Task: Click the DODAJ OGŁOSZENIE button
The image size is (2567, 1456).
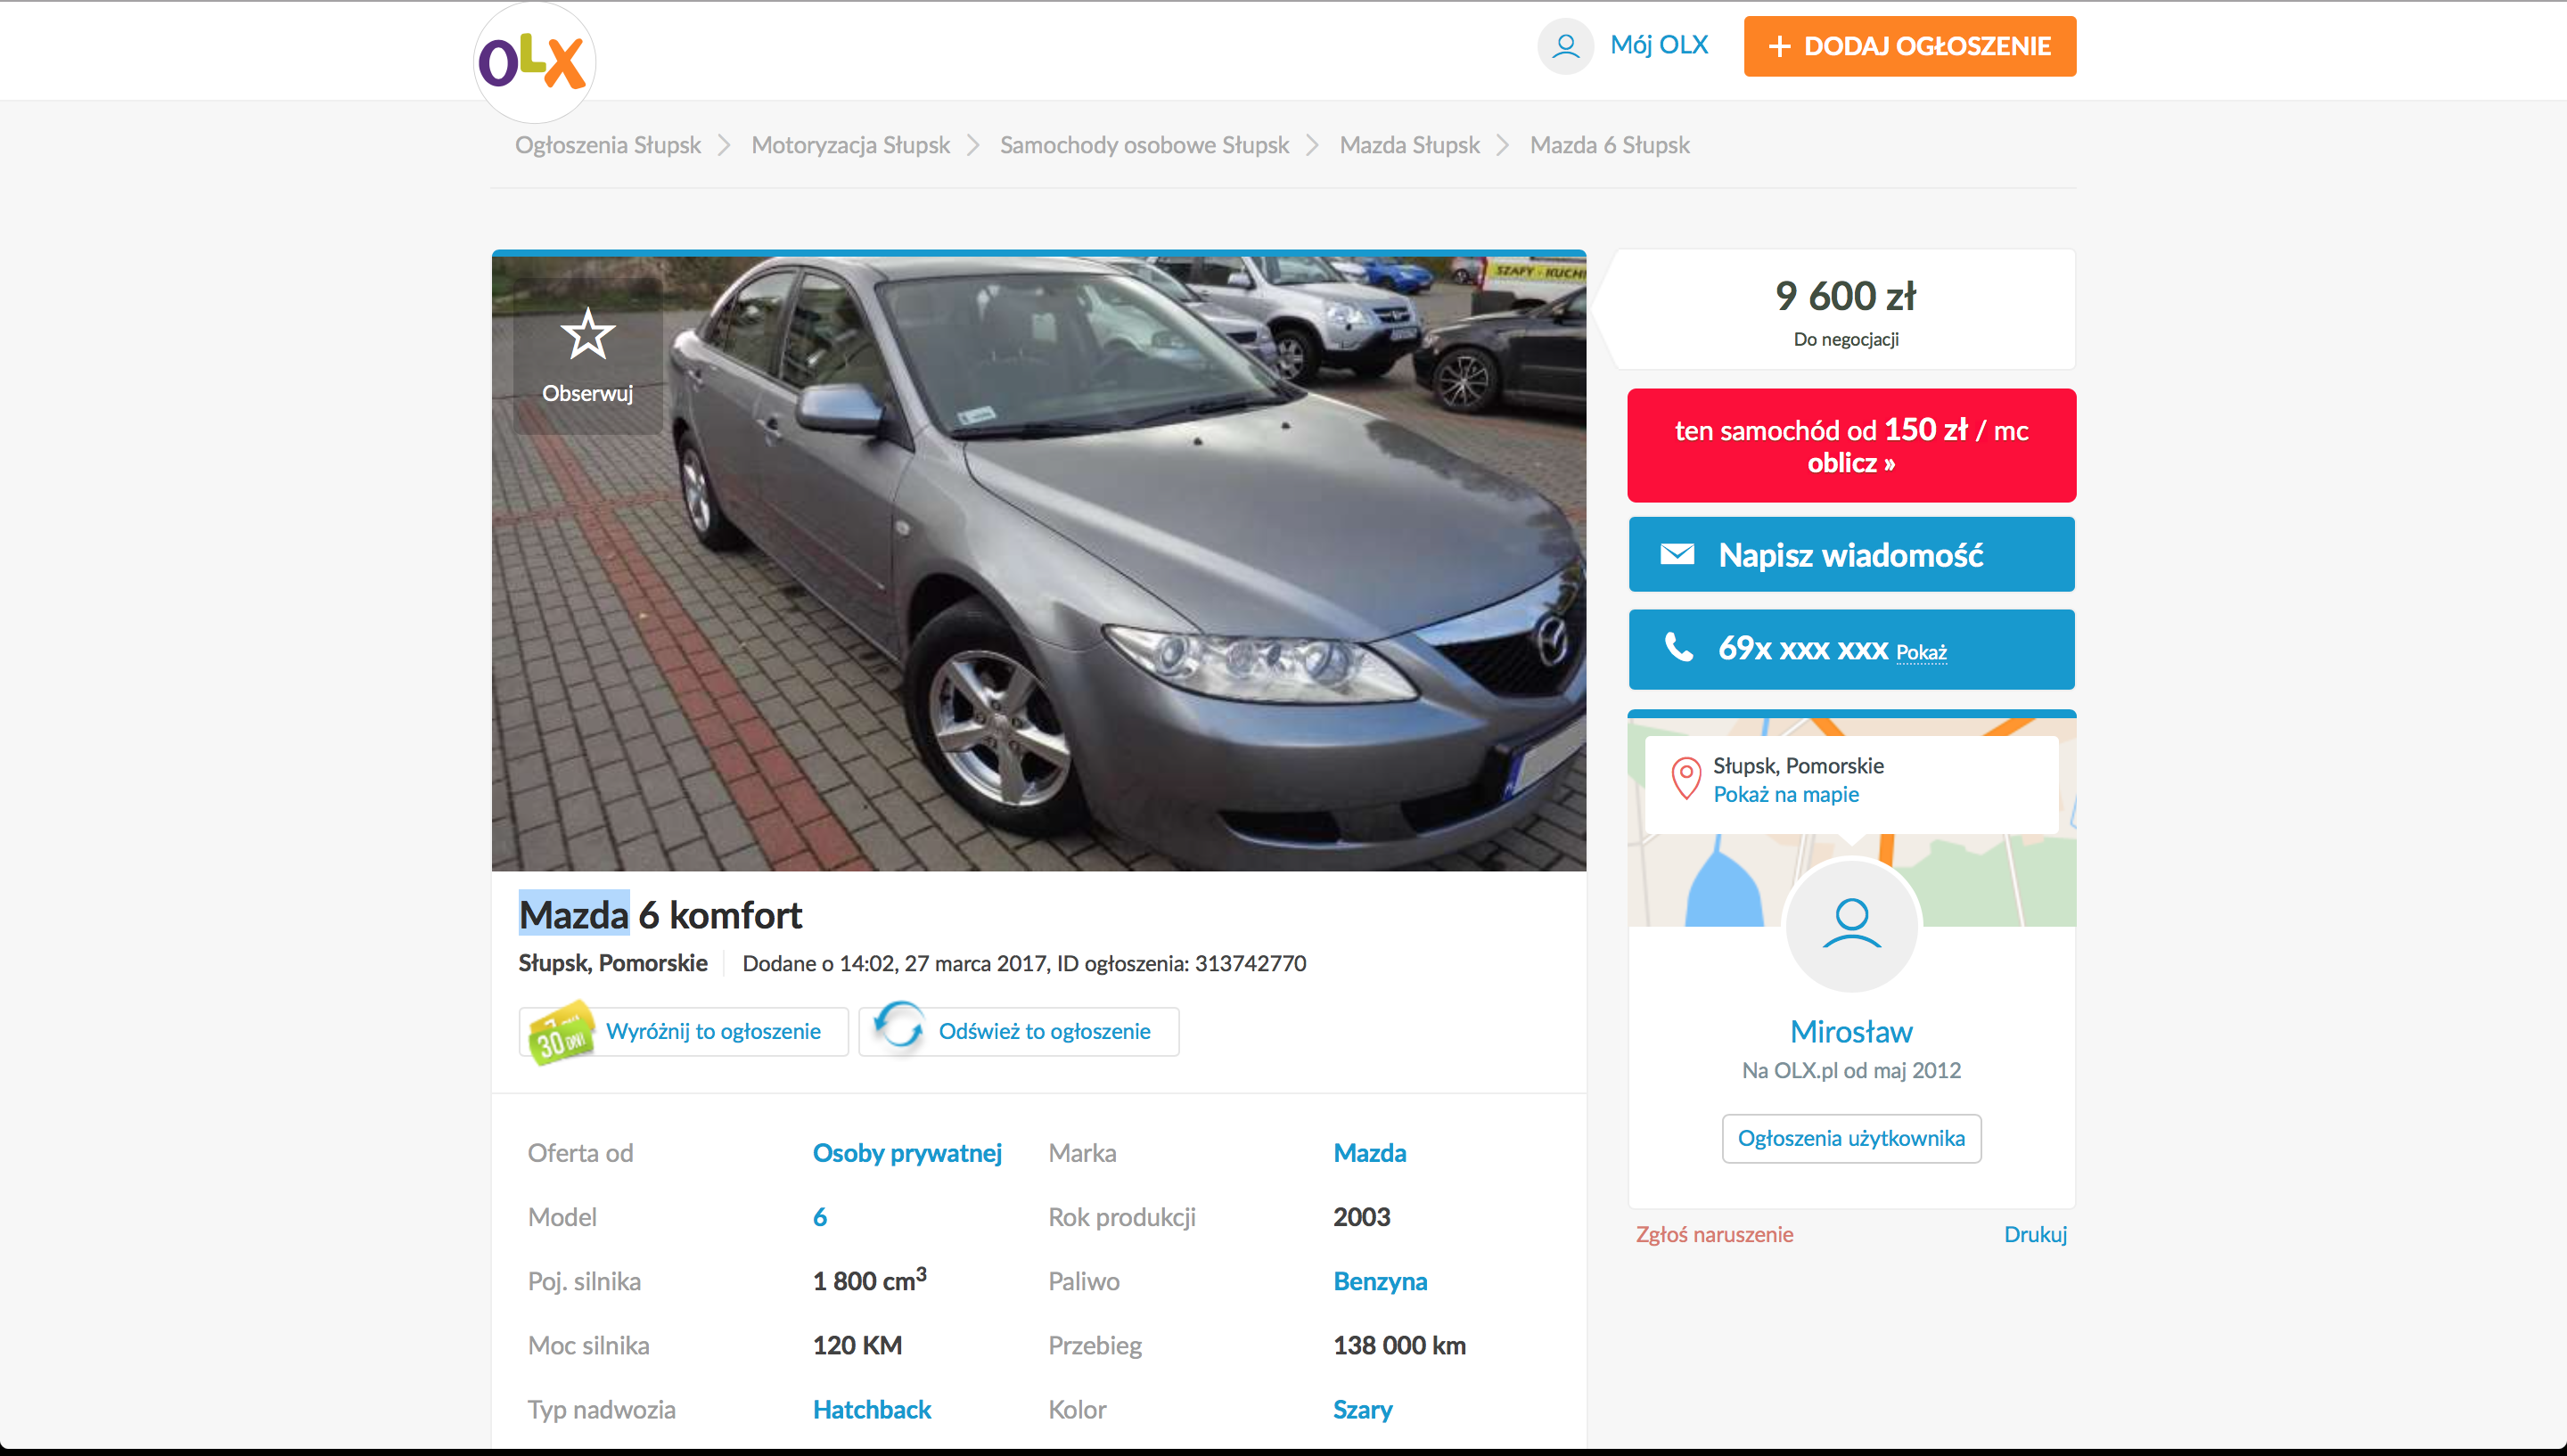Action: pos(1909,46)
